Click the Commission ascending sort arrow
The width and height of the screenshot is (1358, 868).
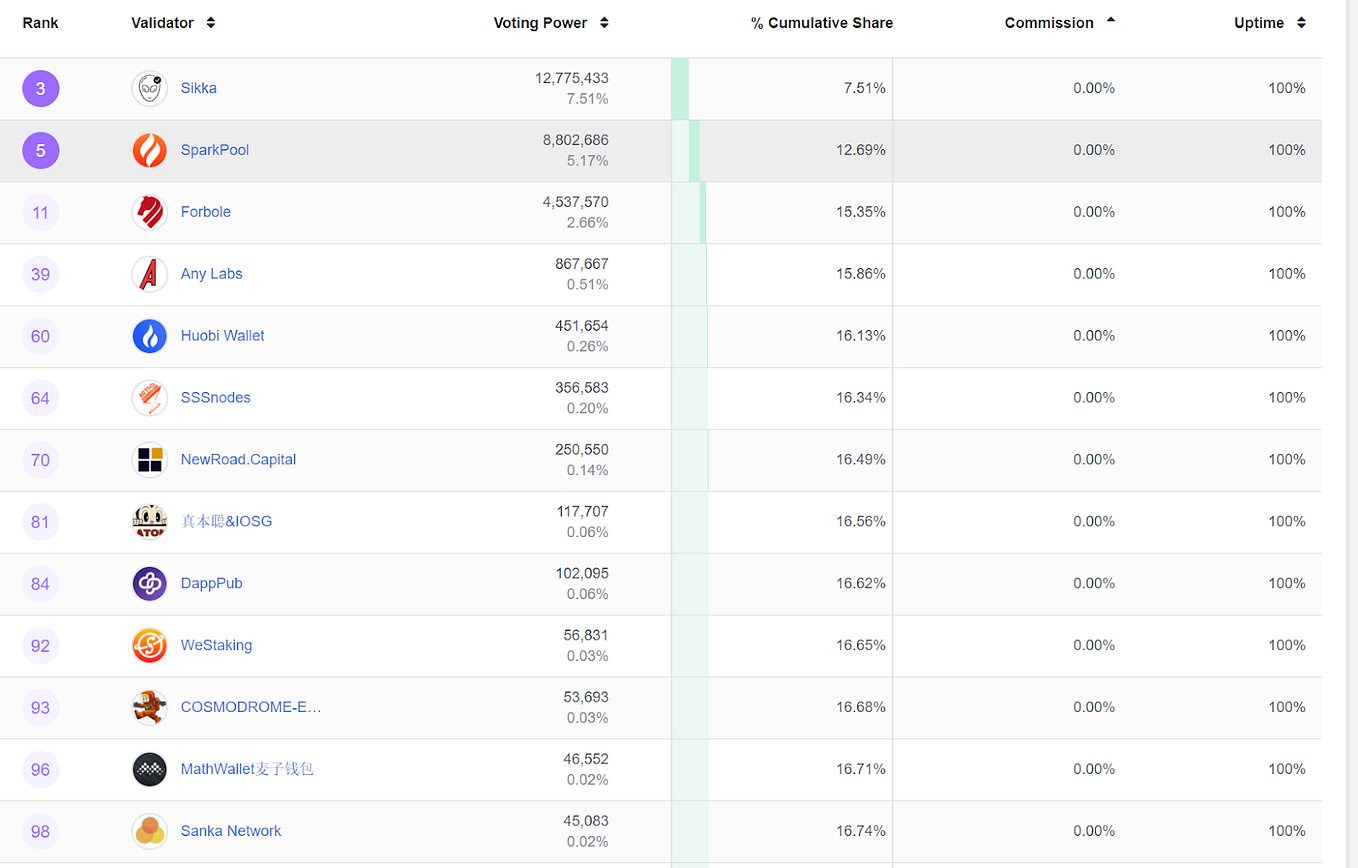pos(1110,22)
